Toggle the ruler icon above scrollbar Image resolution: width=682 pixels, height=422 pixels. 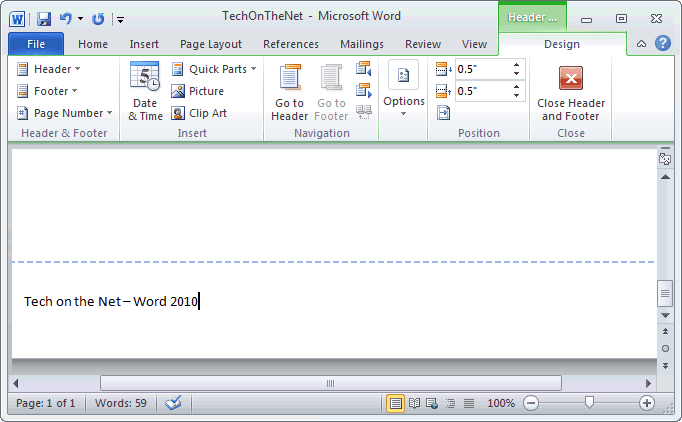point(665,159)
